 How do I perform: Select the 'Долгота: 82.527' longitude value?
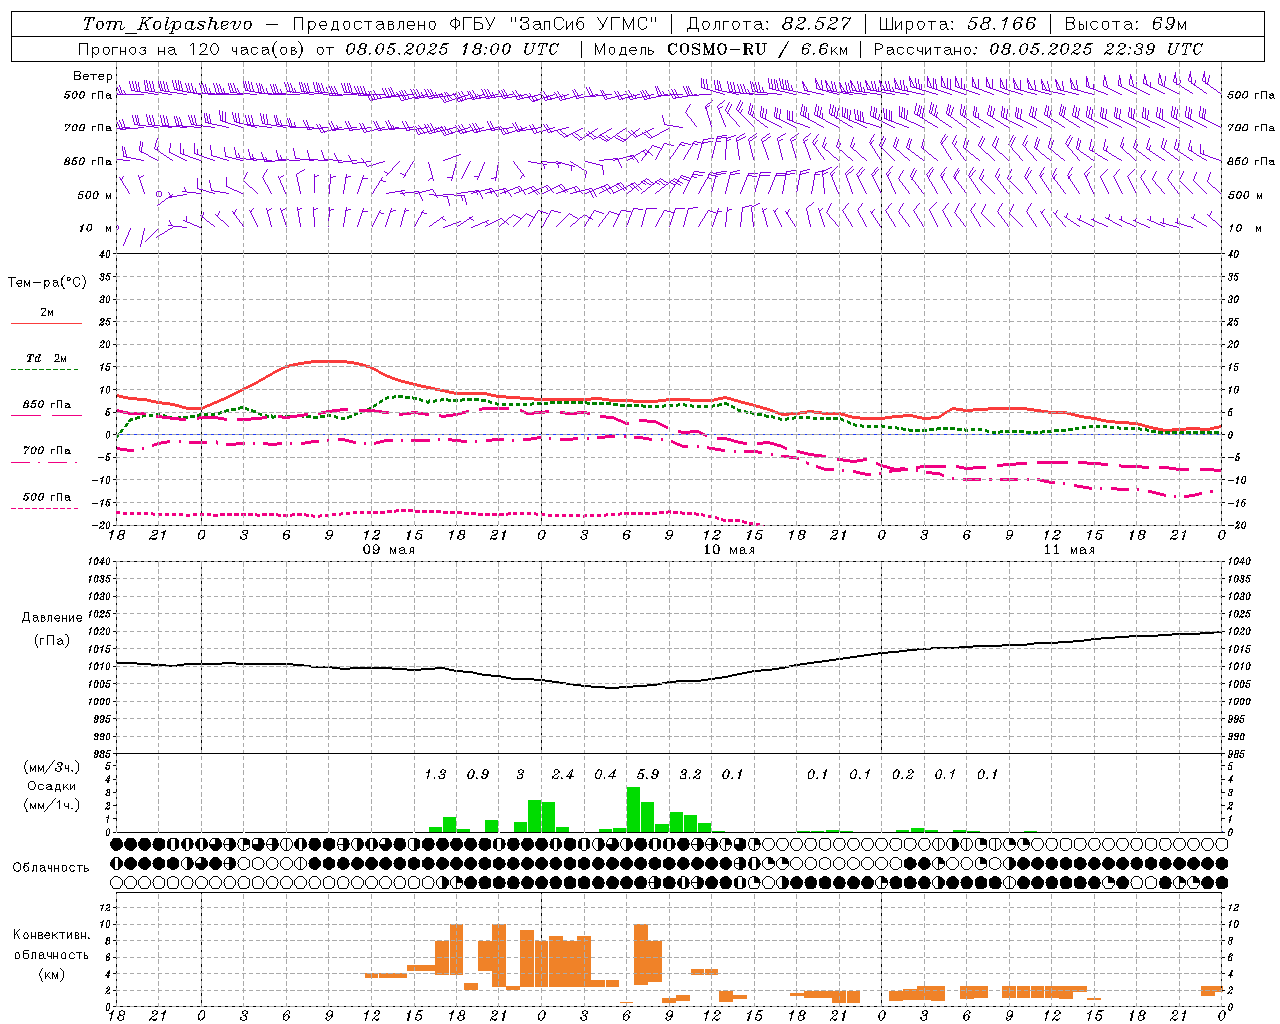tap(768, 24)
